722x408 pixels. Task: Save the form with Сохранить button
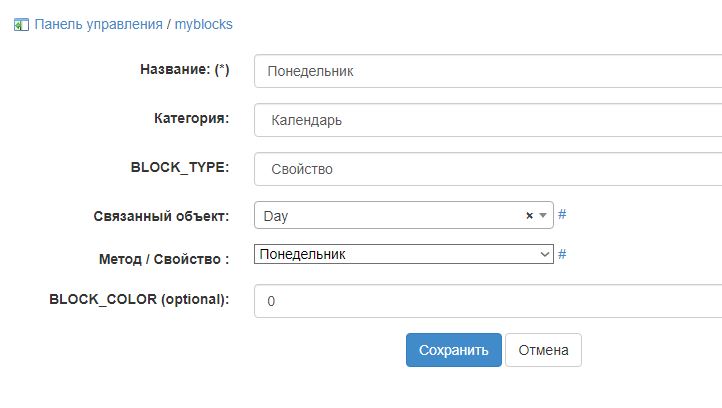(454, 350)
